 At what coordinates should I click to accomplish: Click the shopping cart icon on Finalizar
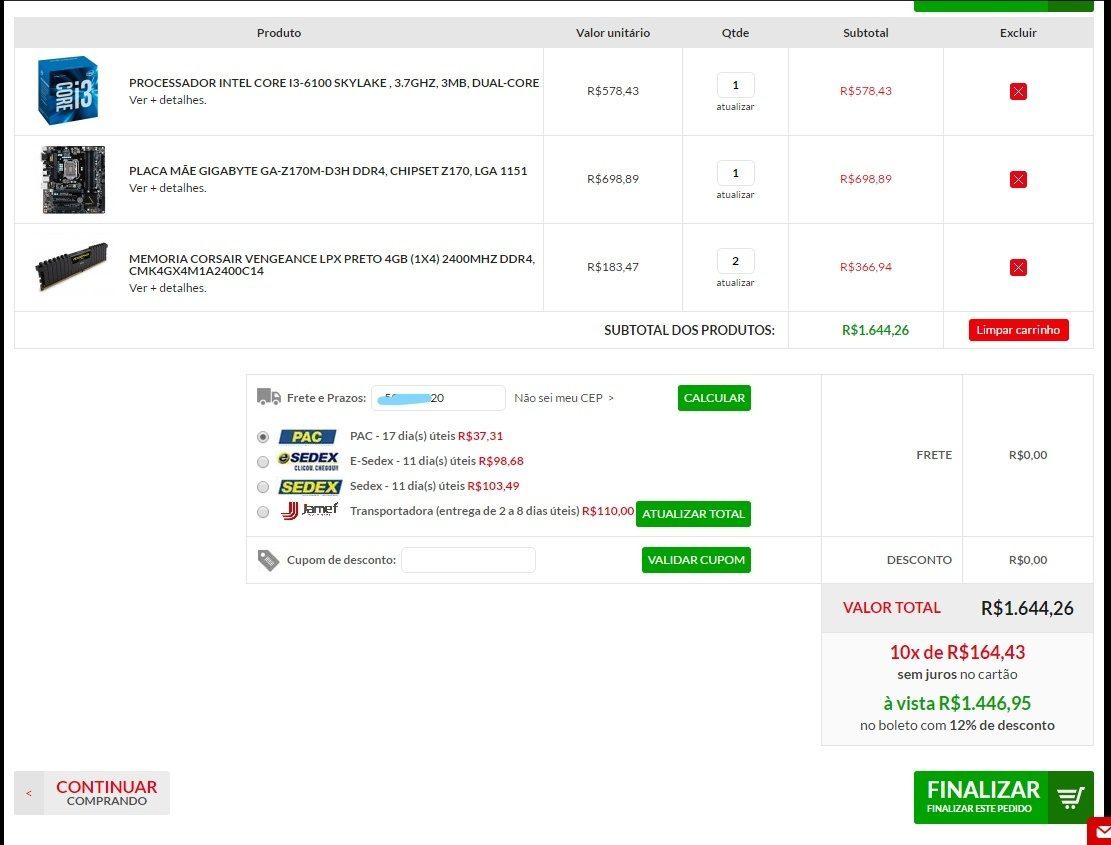[x=1071, y=798]
